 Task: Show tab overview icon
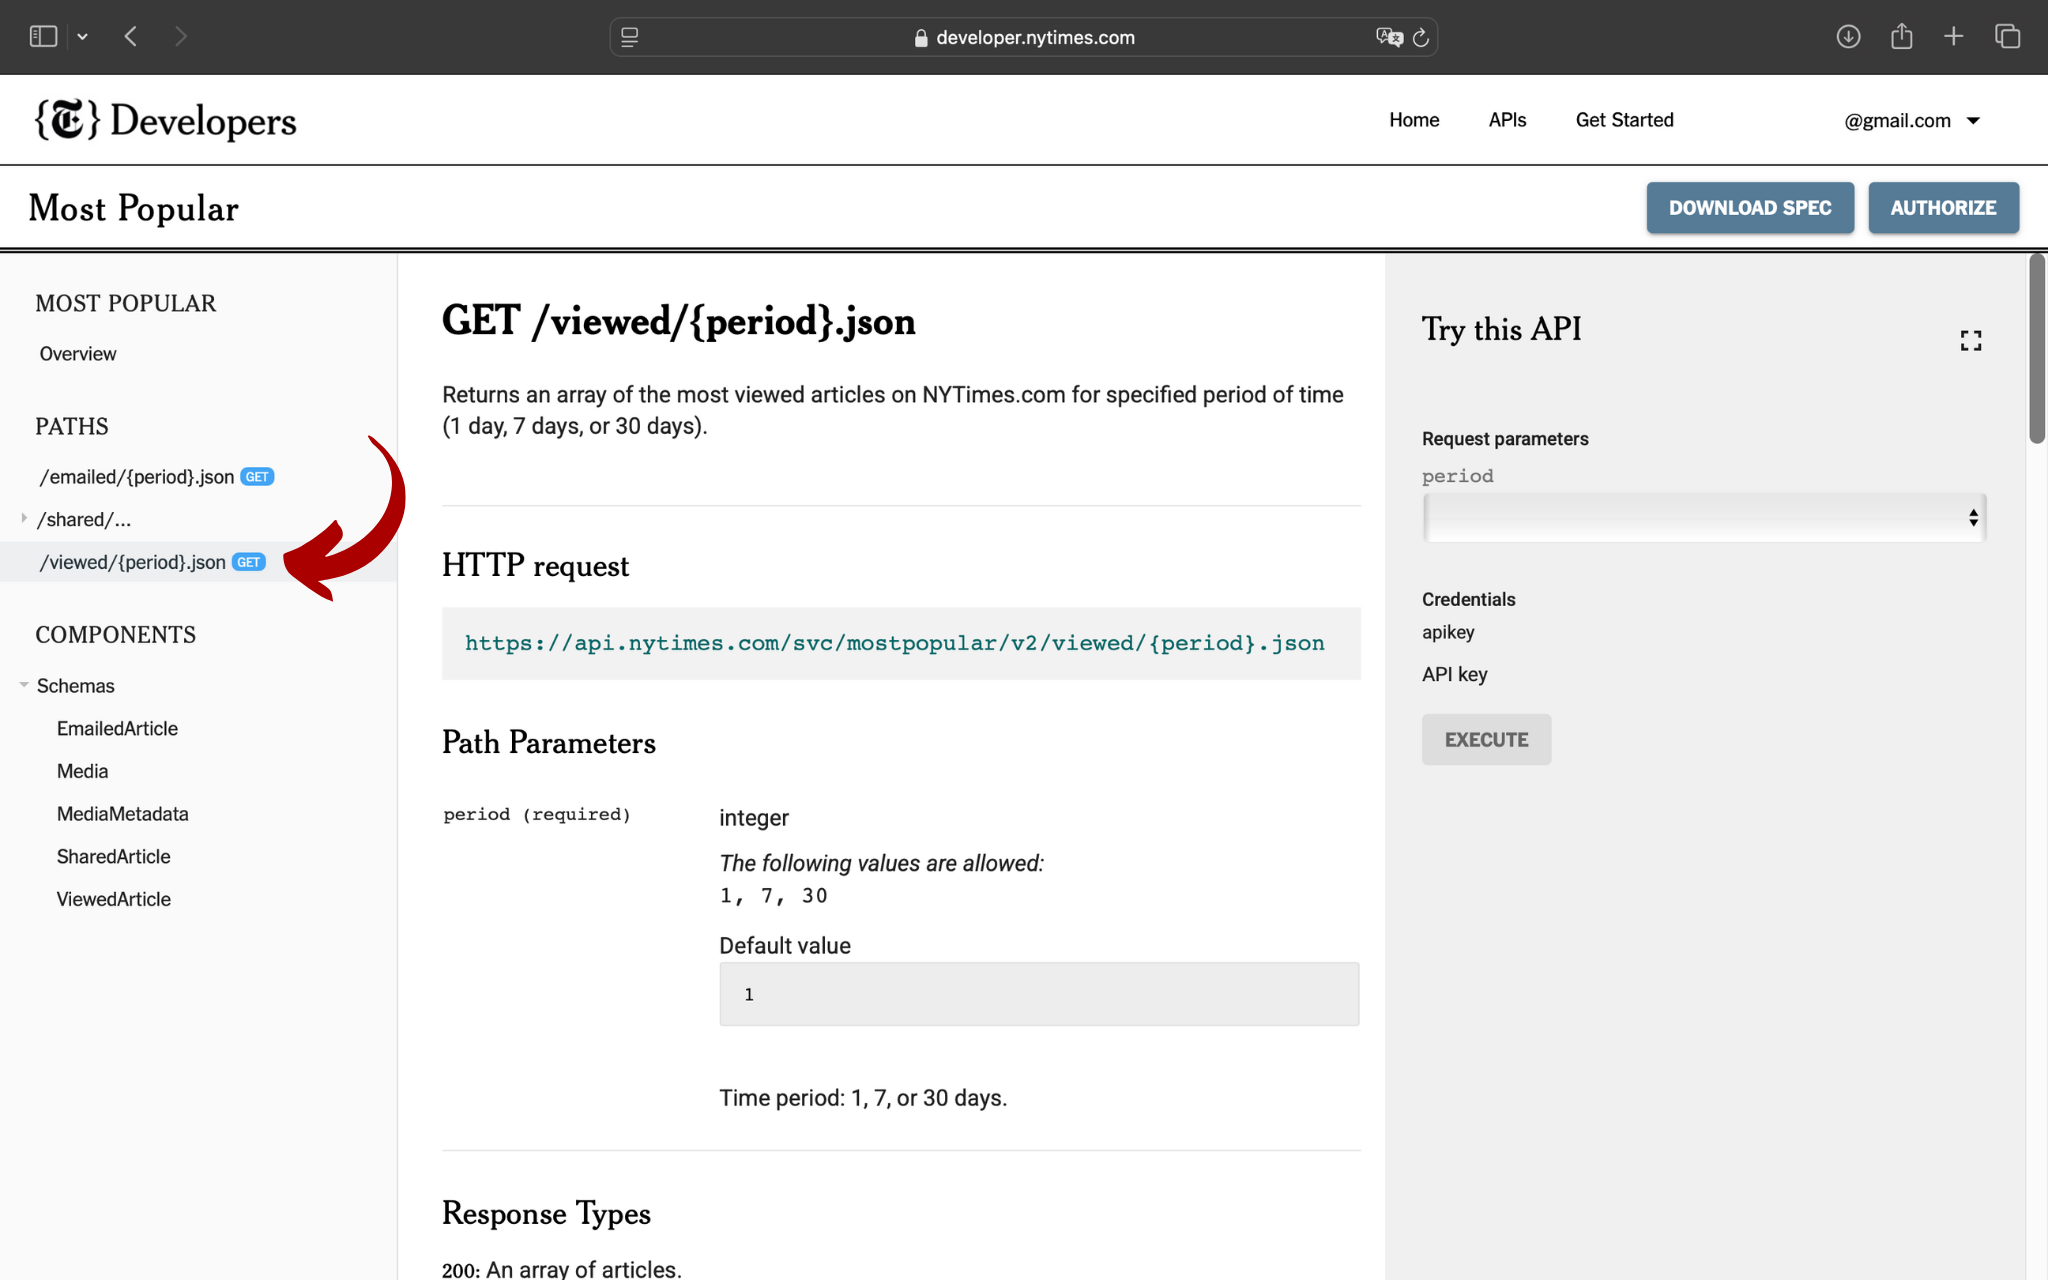pos(2007,37)
